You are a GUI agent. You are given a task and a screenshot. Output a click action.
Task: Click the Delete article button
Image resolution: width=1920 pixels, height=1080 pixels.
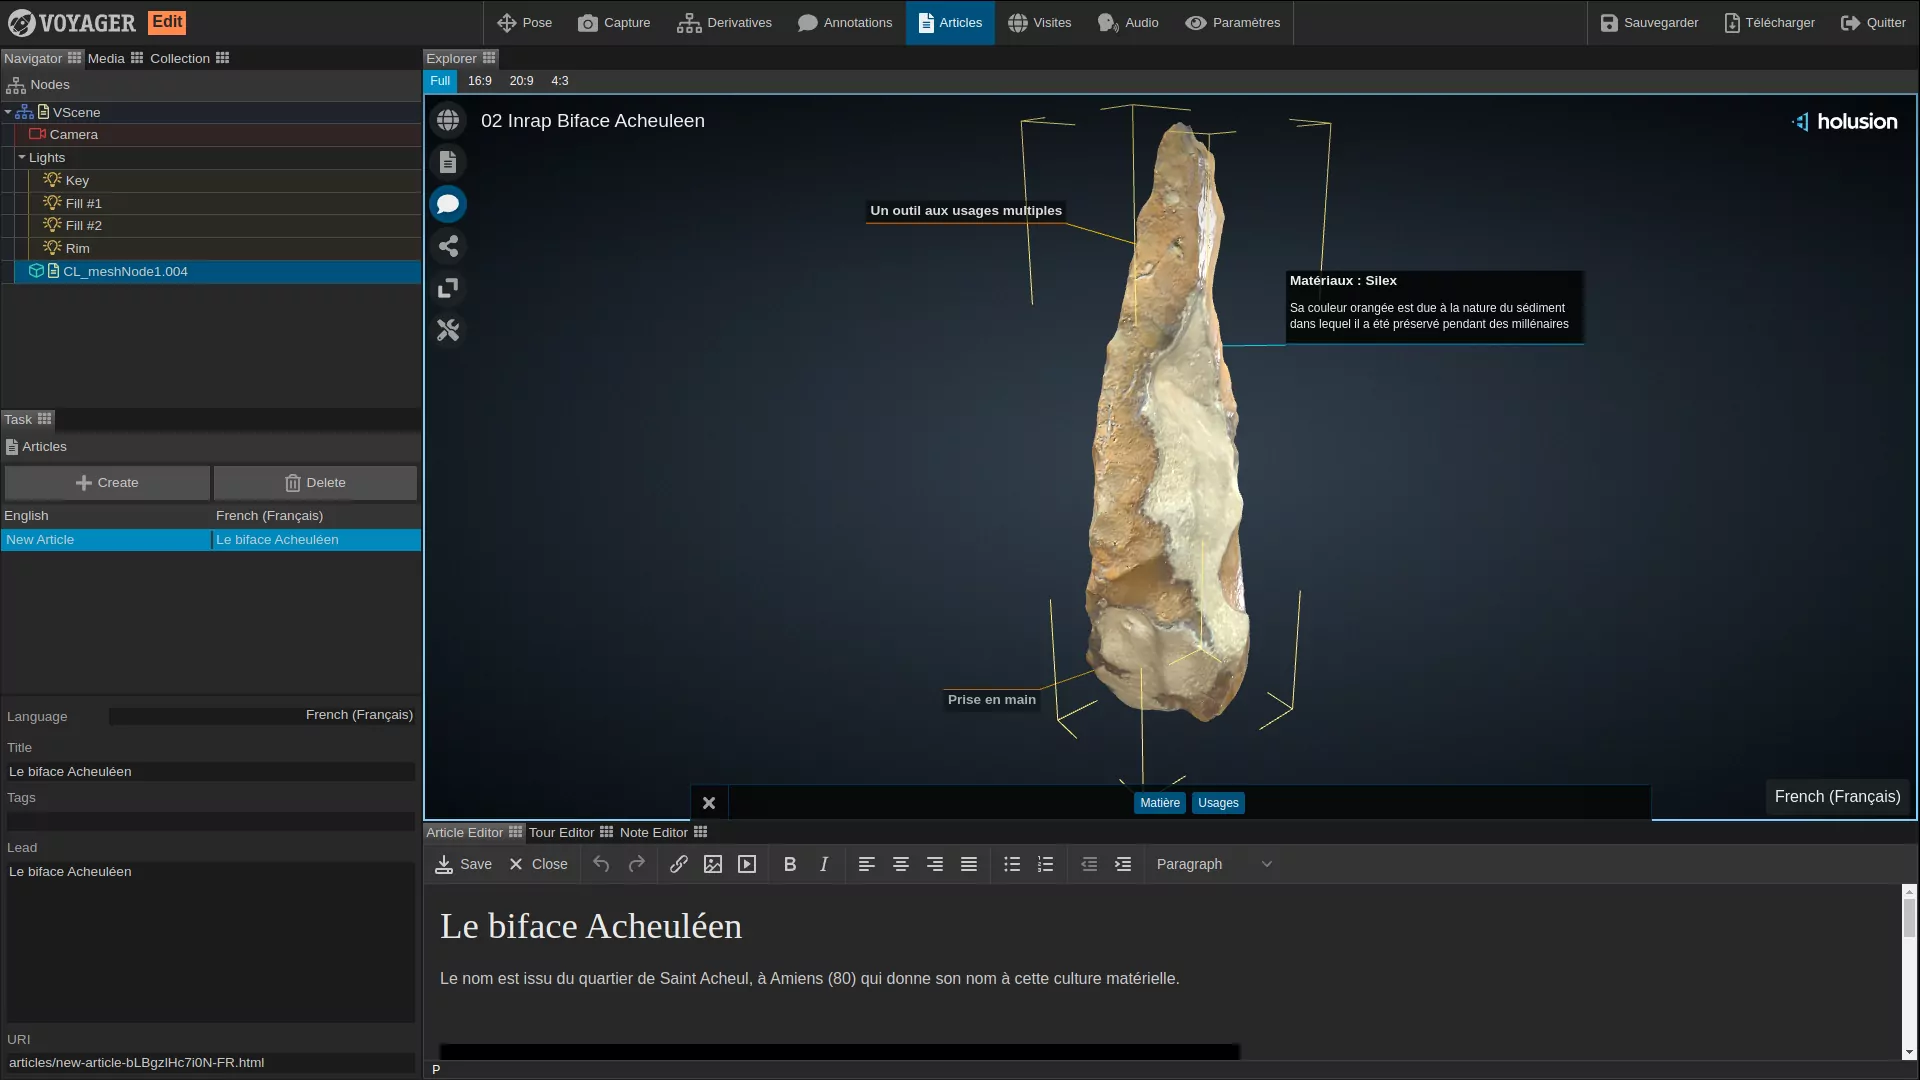(315, 481)
